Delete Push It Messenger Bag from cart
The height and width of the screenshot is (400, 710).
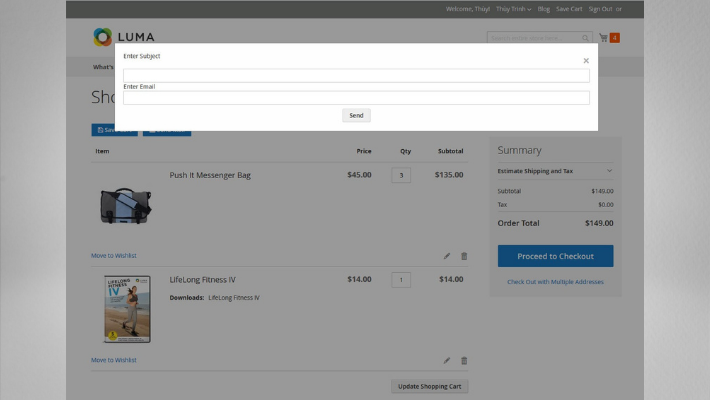pos(464,256)
